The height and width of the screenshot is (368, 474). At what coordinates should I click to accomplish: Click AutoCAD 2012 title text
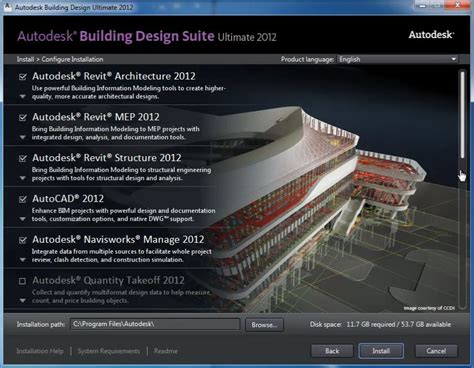click(68, 199)
